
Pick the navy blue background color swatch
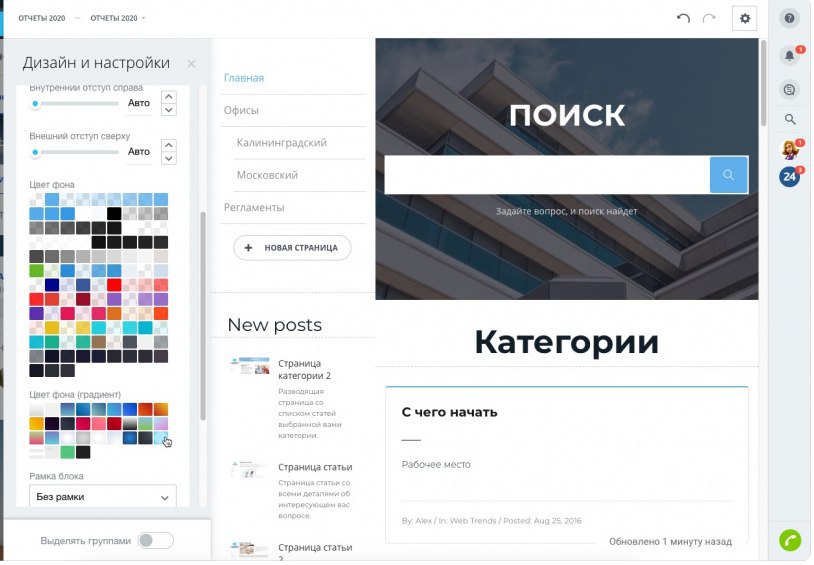(x=52, y=285)
